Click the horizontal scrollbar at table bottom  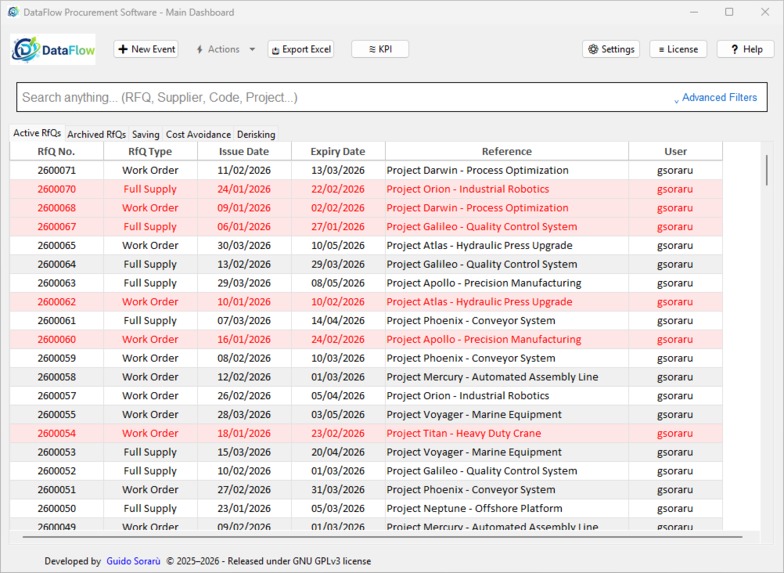pyautogui.click(x=382, y=537)
